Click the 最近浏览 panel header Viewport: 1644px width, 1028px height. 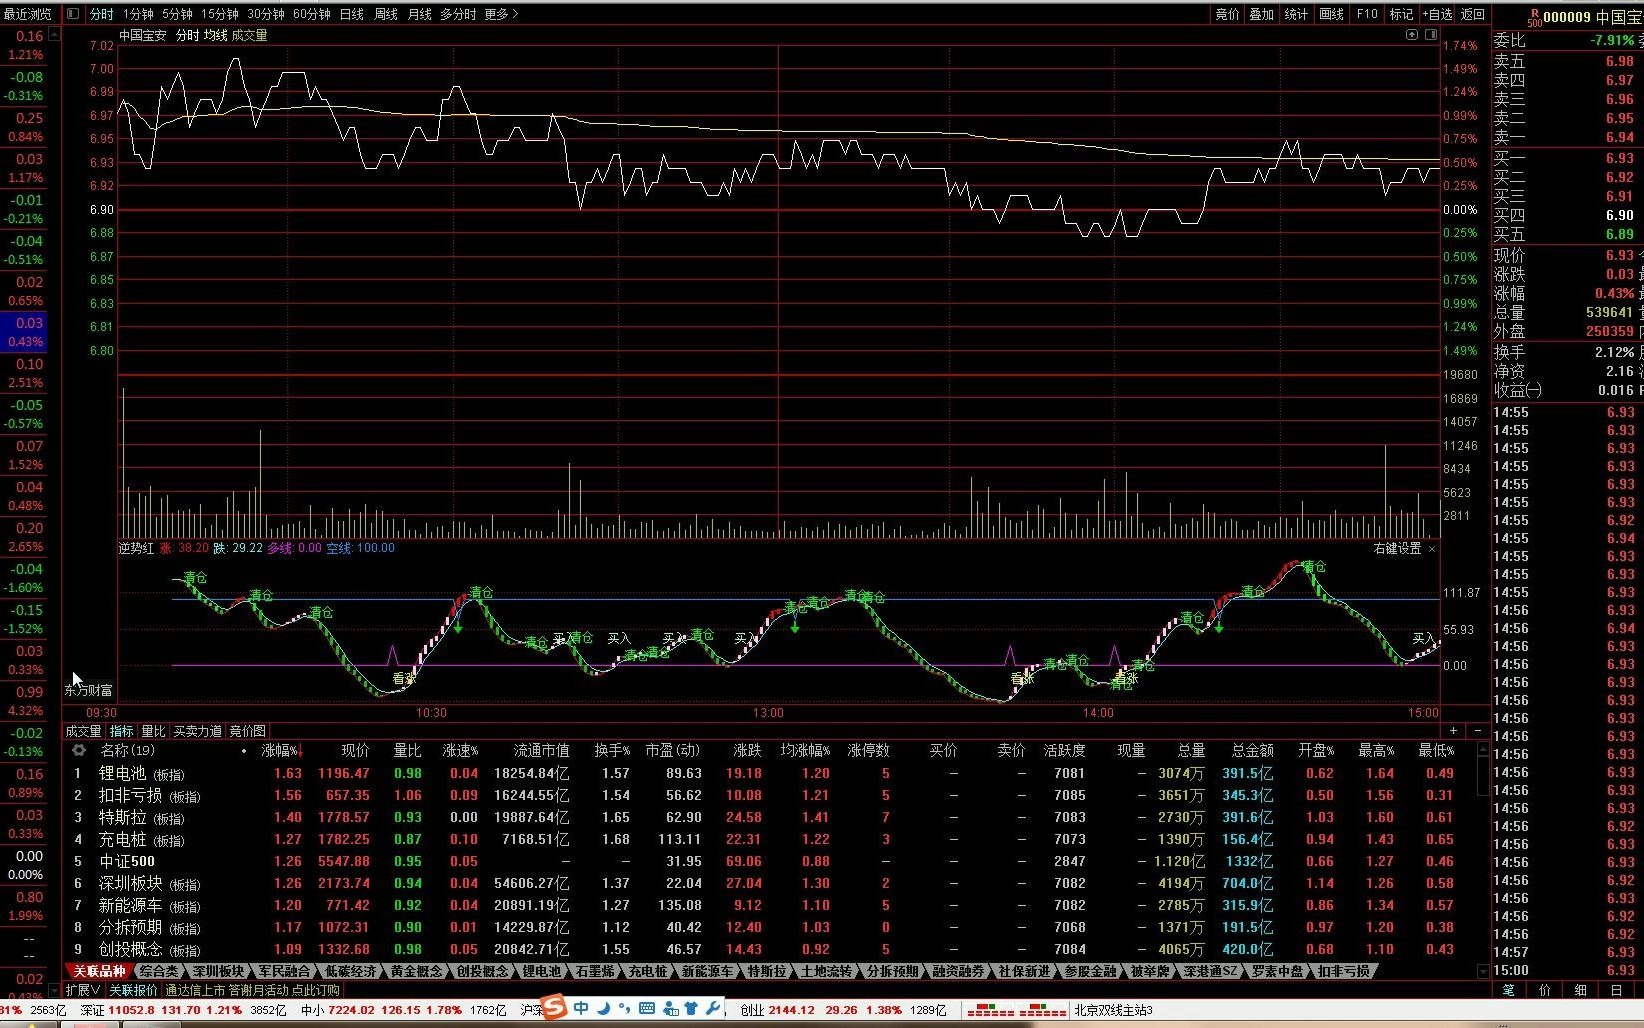27,14
